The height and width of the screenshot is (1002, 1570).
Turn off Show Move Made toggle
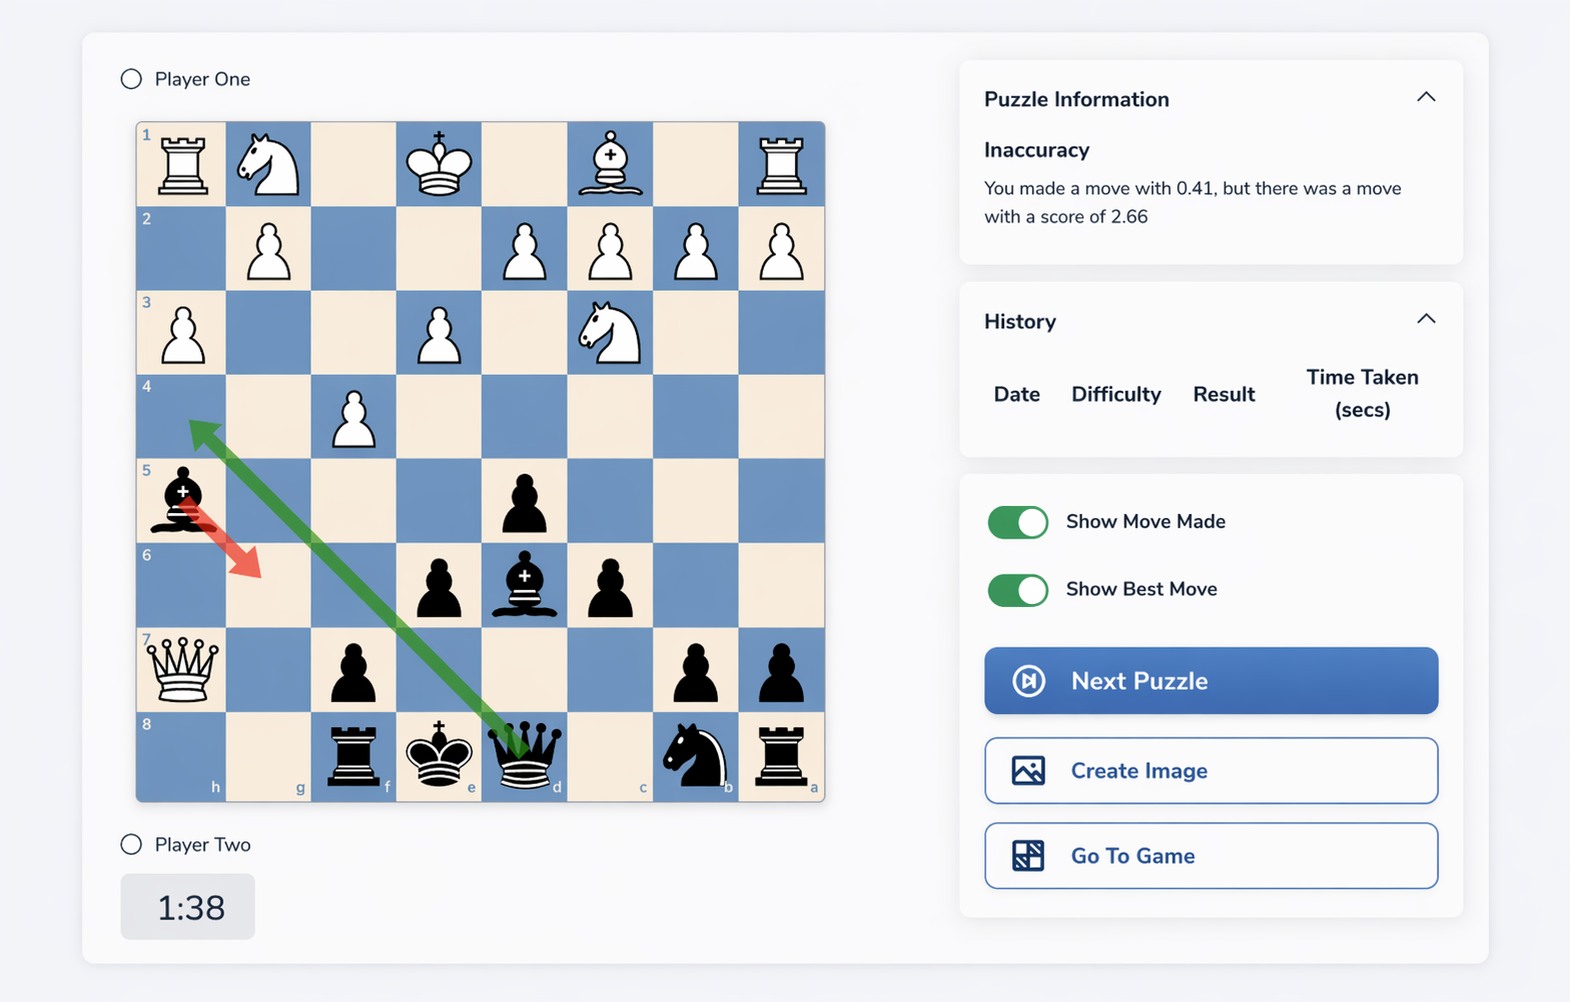click(1018, 522)
